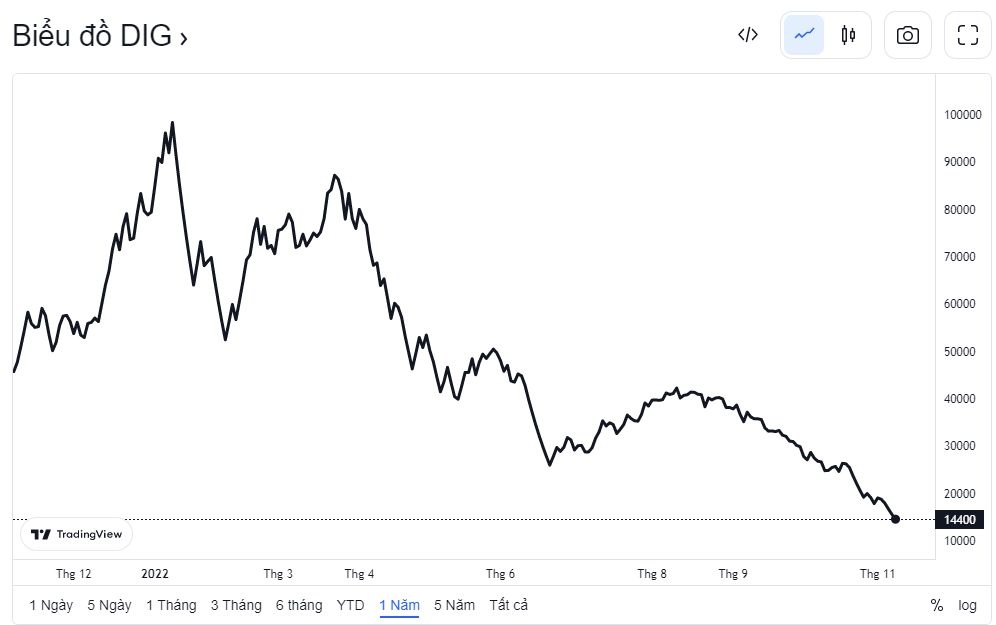This screenshot has width=996, height=625.
Task: Click the 14400 current price label
Action: (960, 519)
